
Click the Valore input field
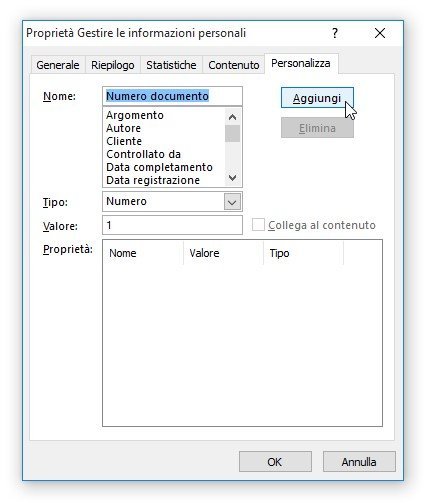pos(172,225)
